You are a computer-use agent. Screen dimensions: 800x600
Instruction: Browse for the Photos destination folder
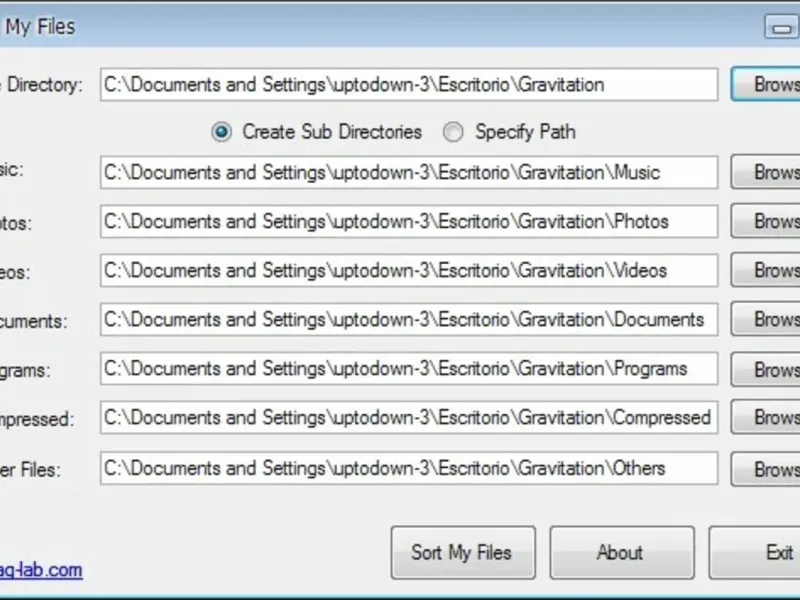(x=767, y=221)
